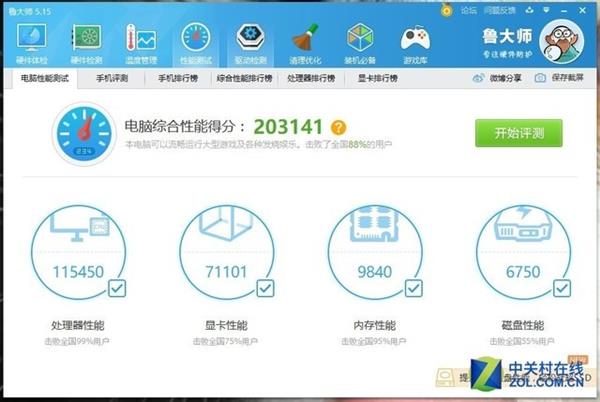Switch to the 电脑性能测试 tab

click(44, 78)
